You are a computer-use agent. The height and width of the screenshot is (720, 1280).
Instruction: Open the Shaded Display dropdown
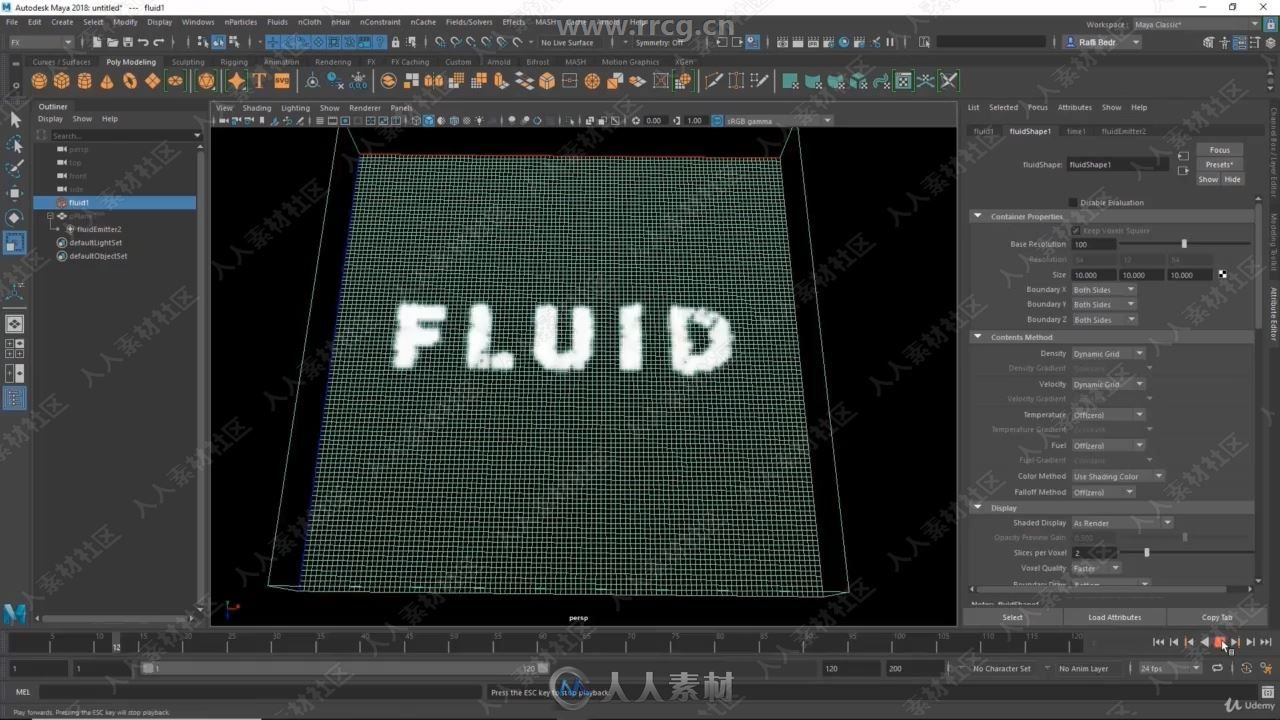coord(1121,523)
